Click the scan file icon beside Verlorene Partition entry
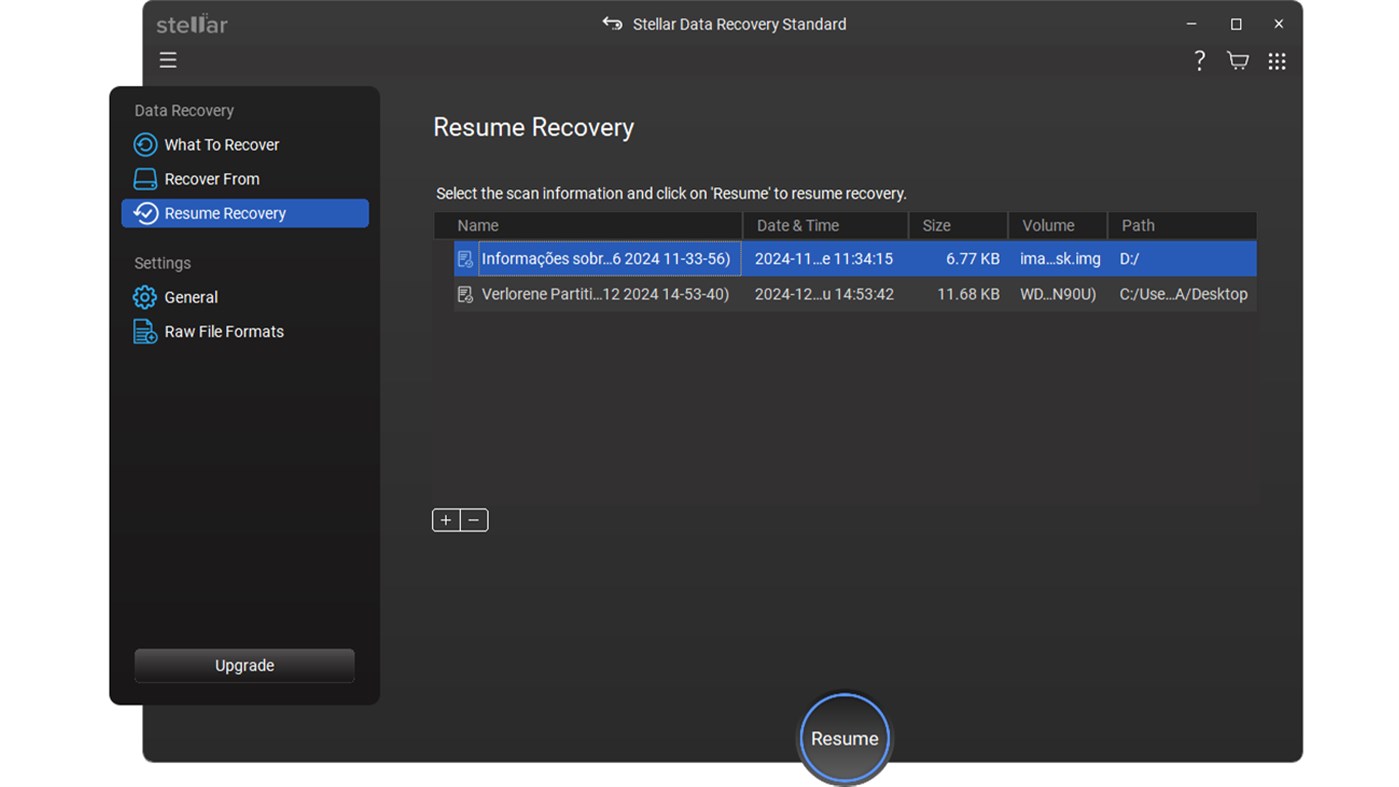 464,293
